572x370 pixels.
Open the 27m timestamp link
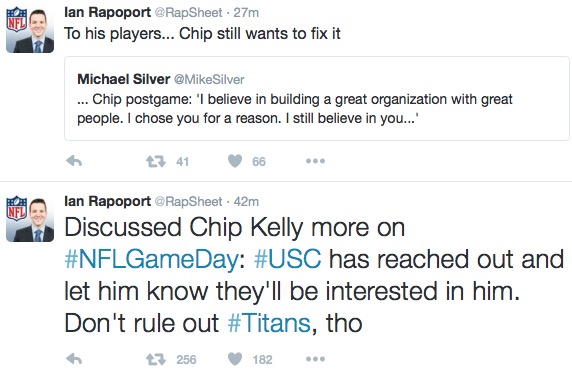coord(246,13)
